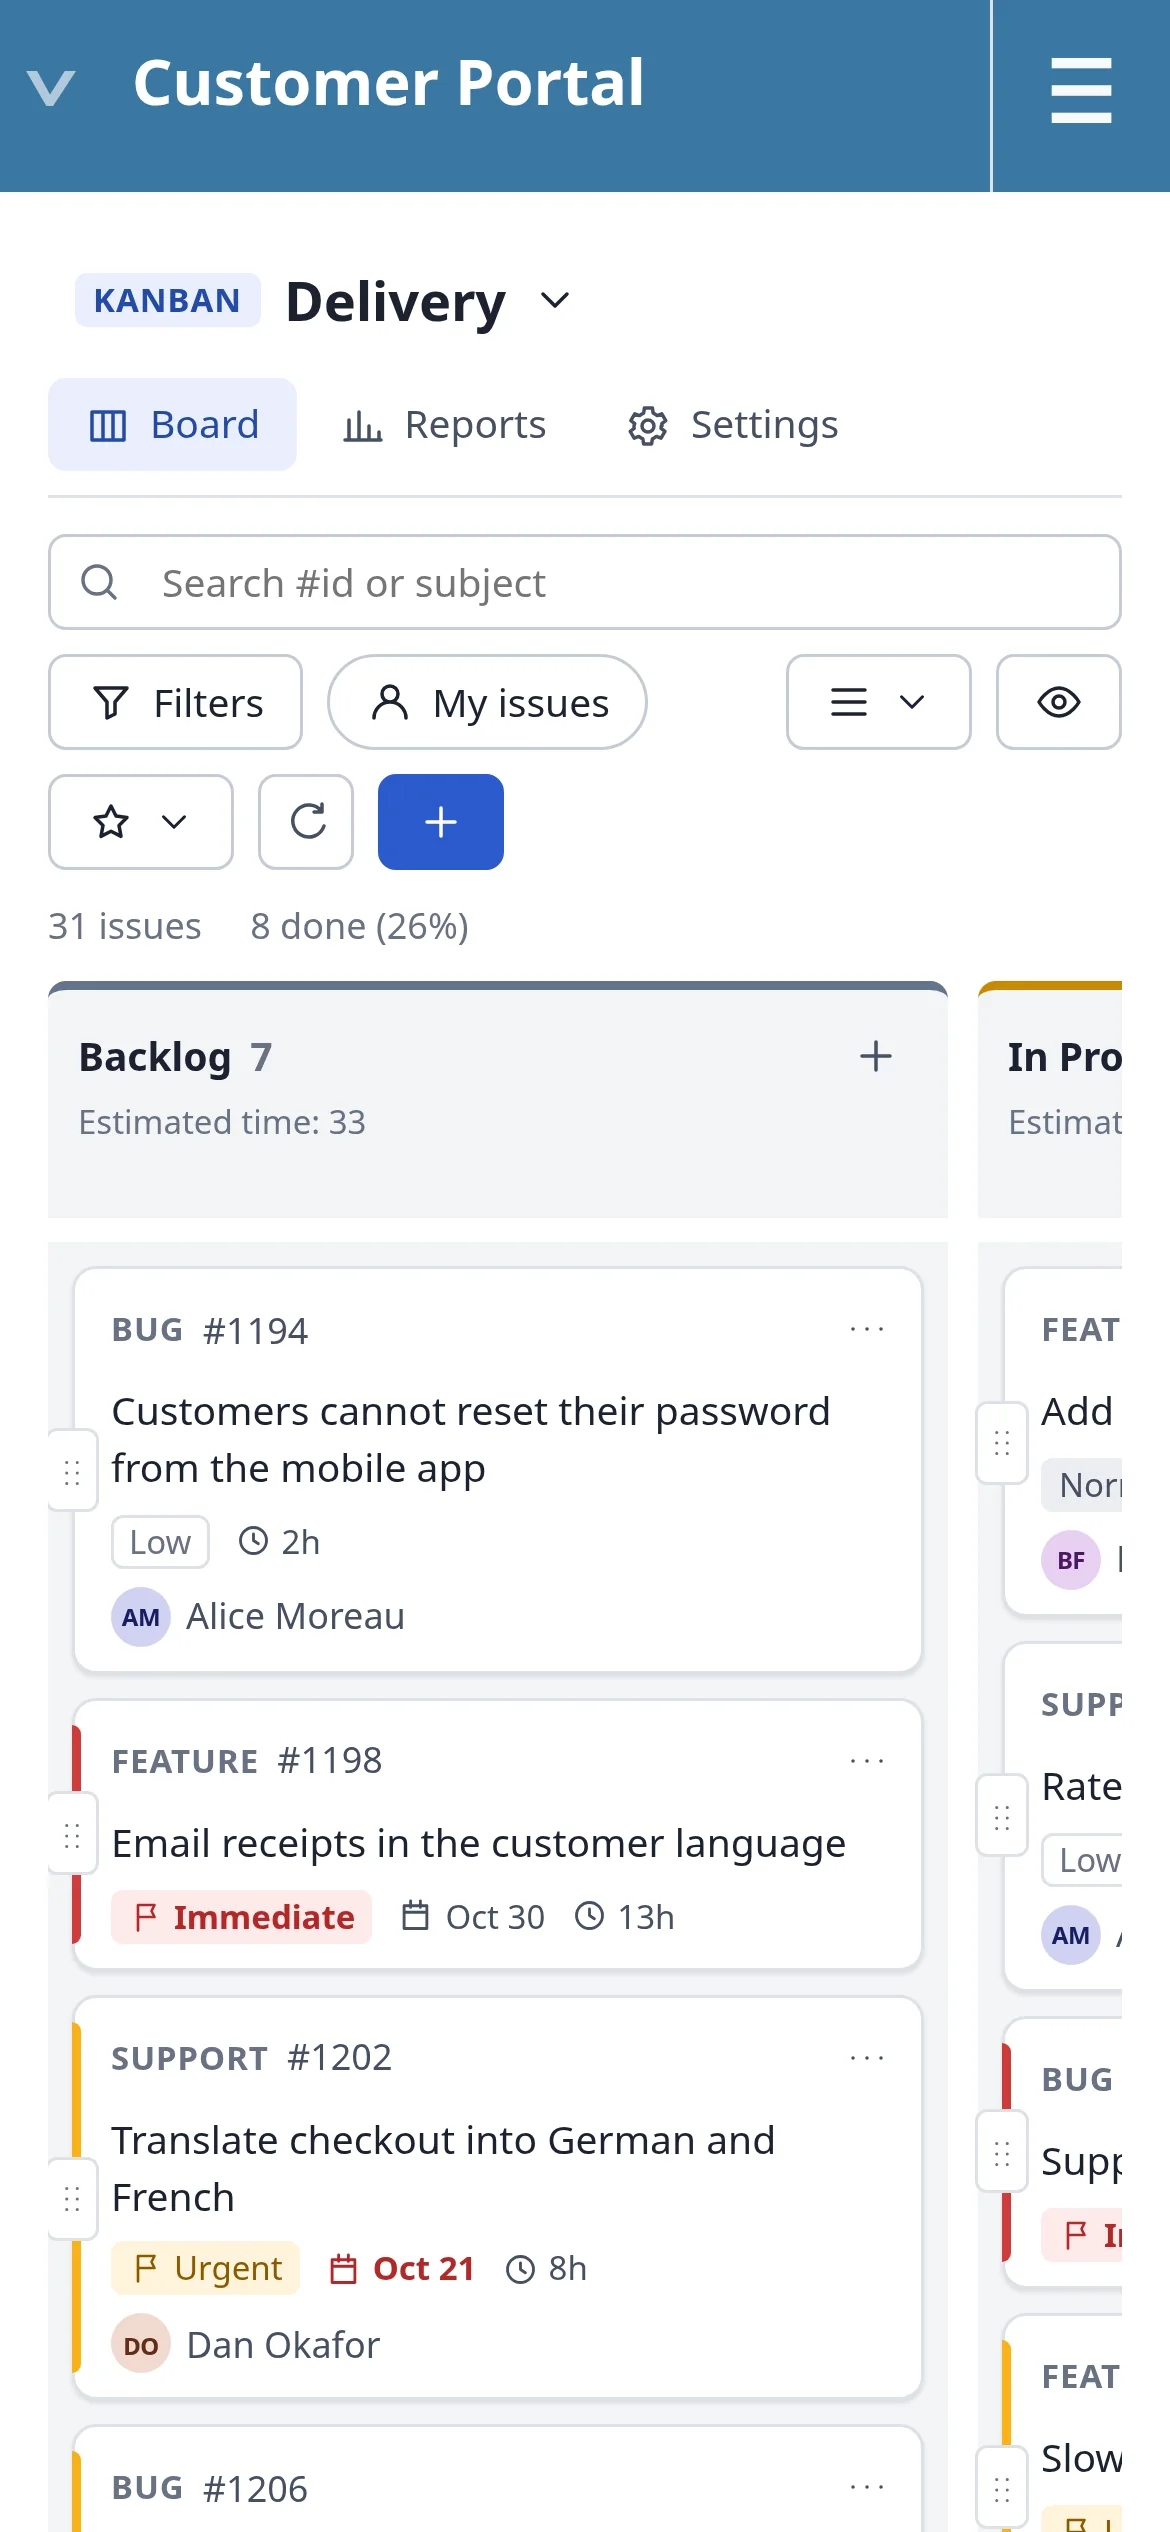Toggle the My issues filter
Viewport: 1170px width, 2532px height.
click(x=488, y=702)
